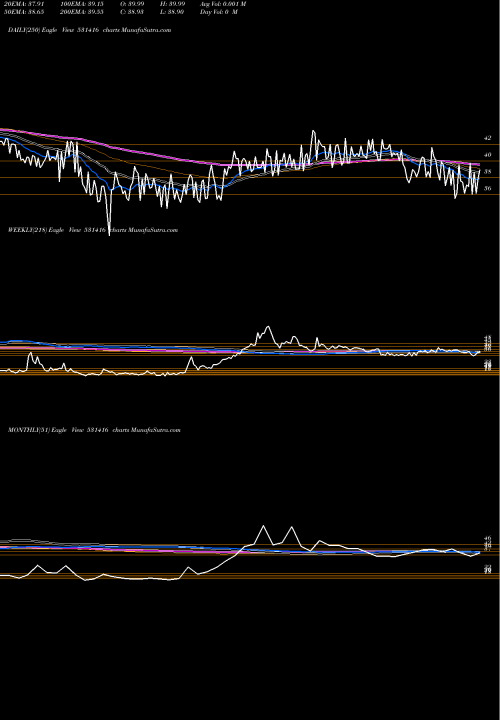This screenshot has width=500, height=720.
Task: Select the Close price 'C:' value
Action: pos(132,11)
